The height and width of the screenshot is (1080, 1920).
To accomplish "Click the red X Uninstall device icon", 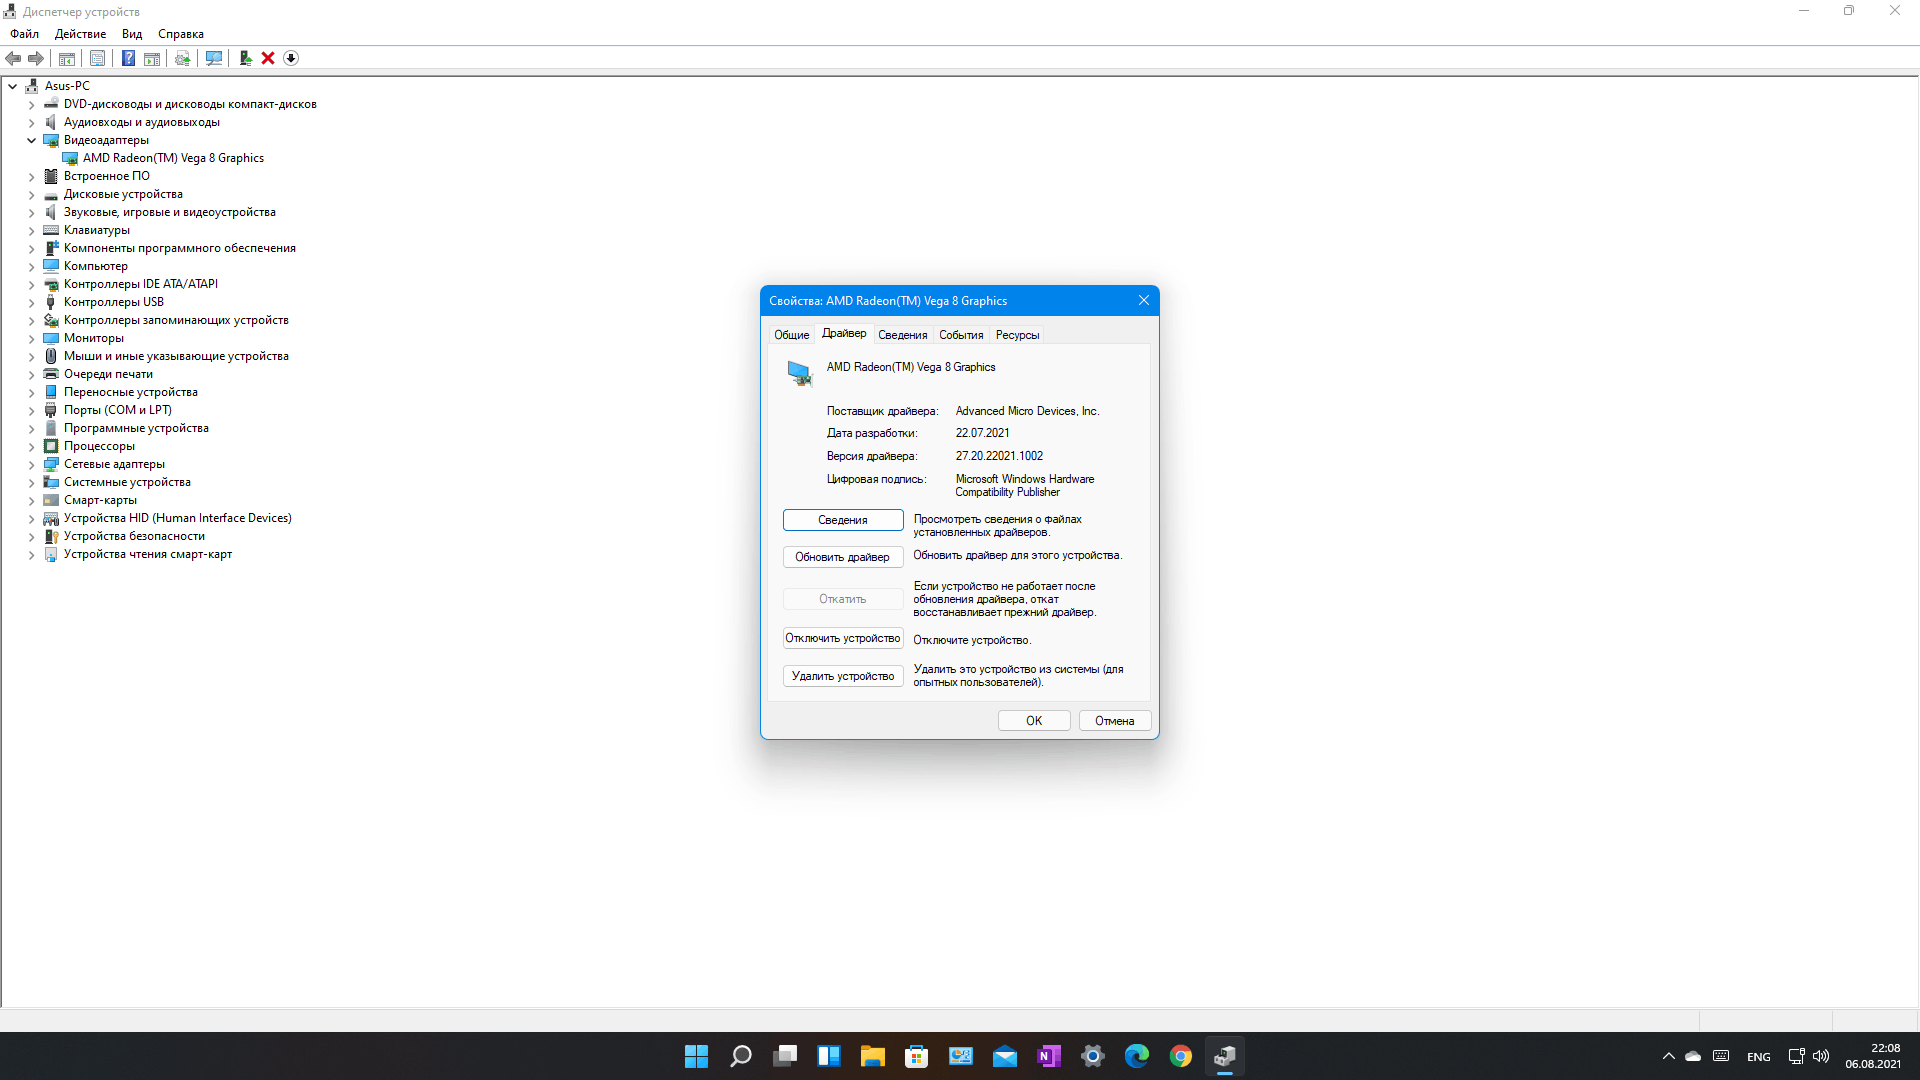I will point(268,58).
